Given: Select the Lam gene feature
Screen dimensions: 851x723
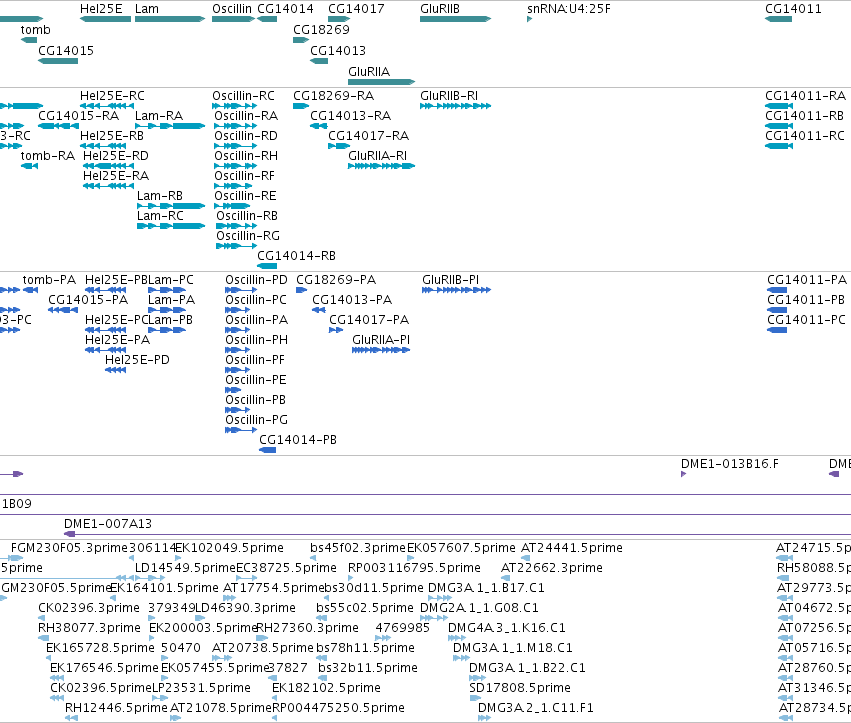Looking at the screenshot, I should click(170, 19).
